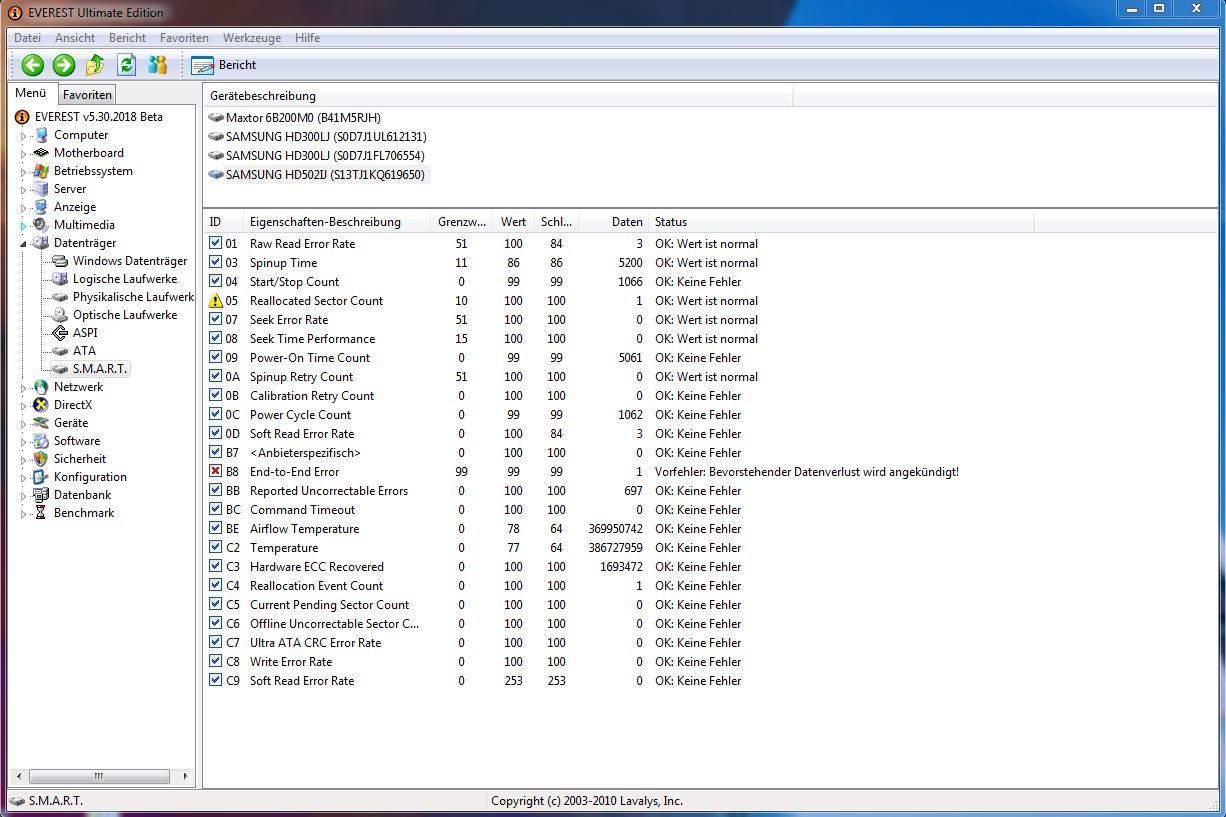Toggle checkbox for Spinup Time row
Screen dimensions: 1226x817
tap(215, 263)
